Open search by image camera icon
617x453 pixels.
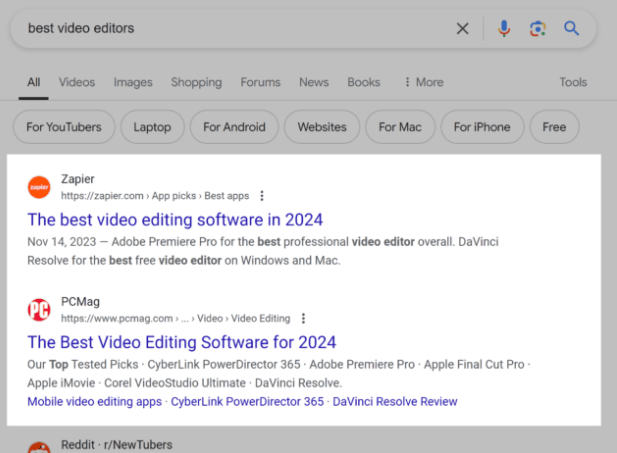point(538,28)
